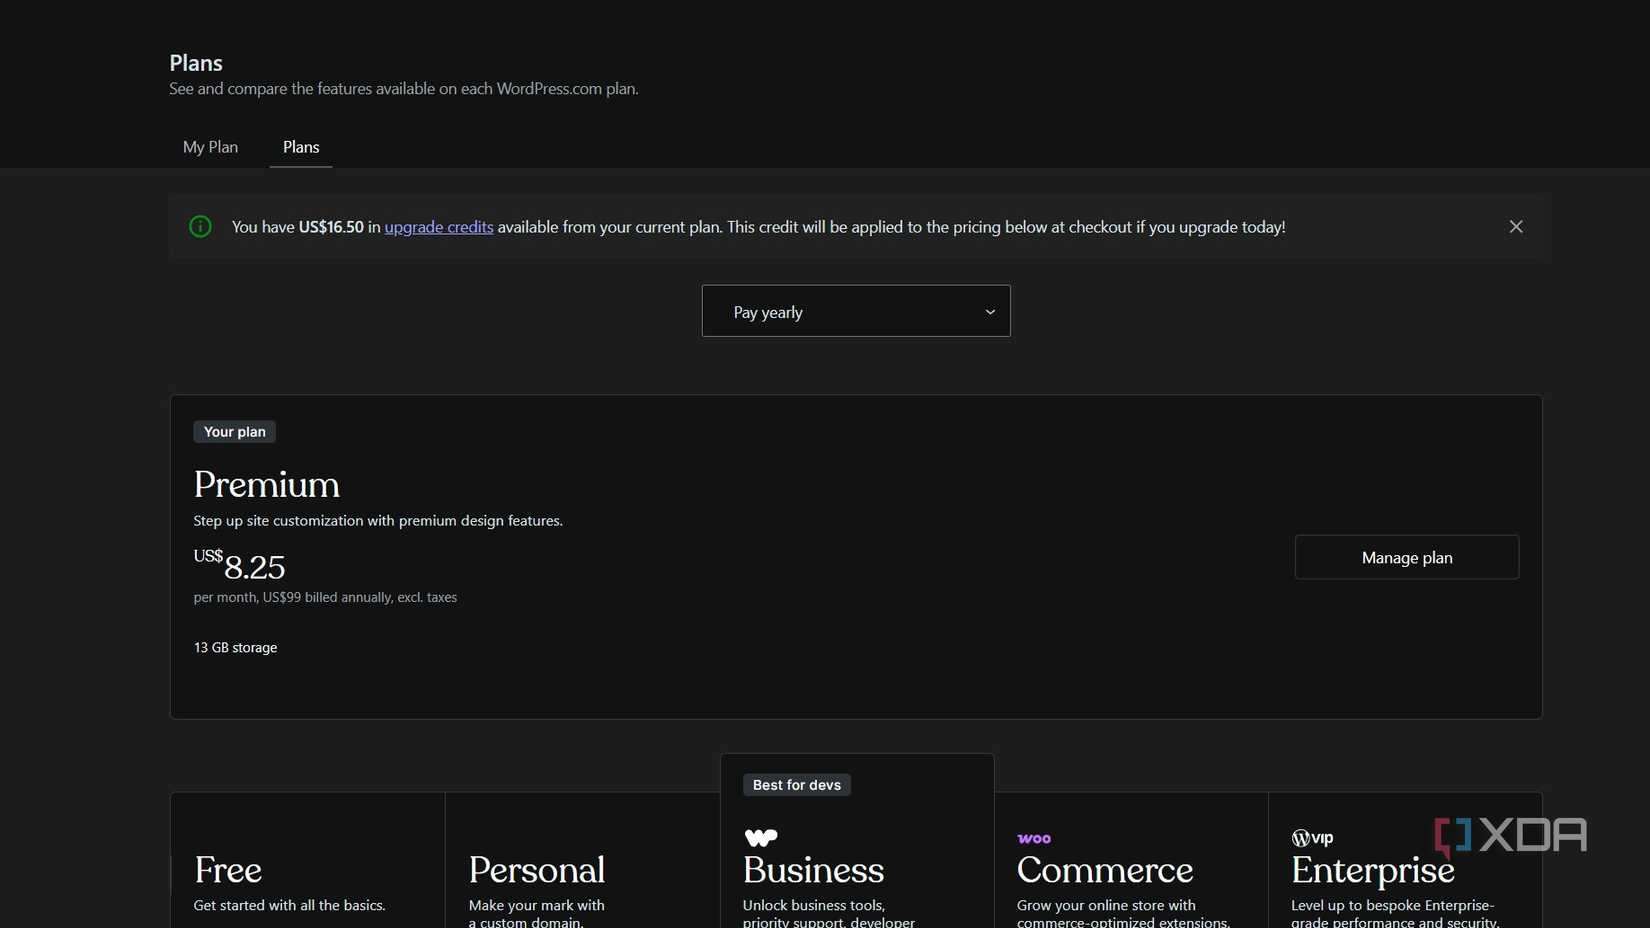Viewport: 1650px width, 928px height.
Task: Open the upgrade credits link
Action: point(438,227)
